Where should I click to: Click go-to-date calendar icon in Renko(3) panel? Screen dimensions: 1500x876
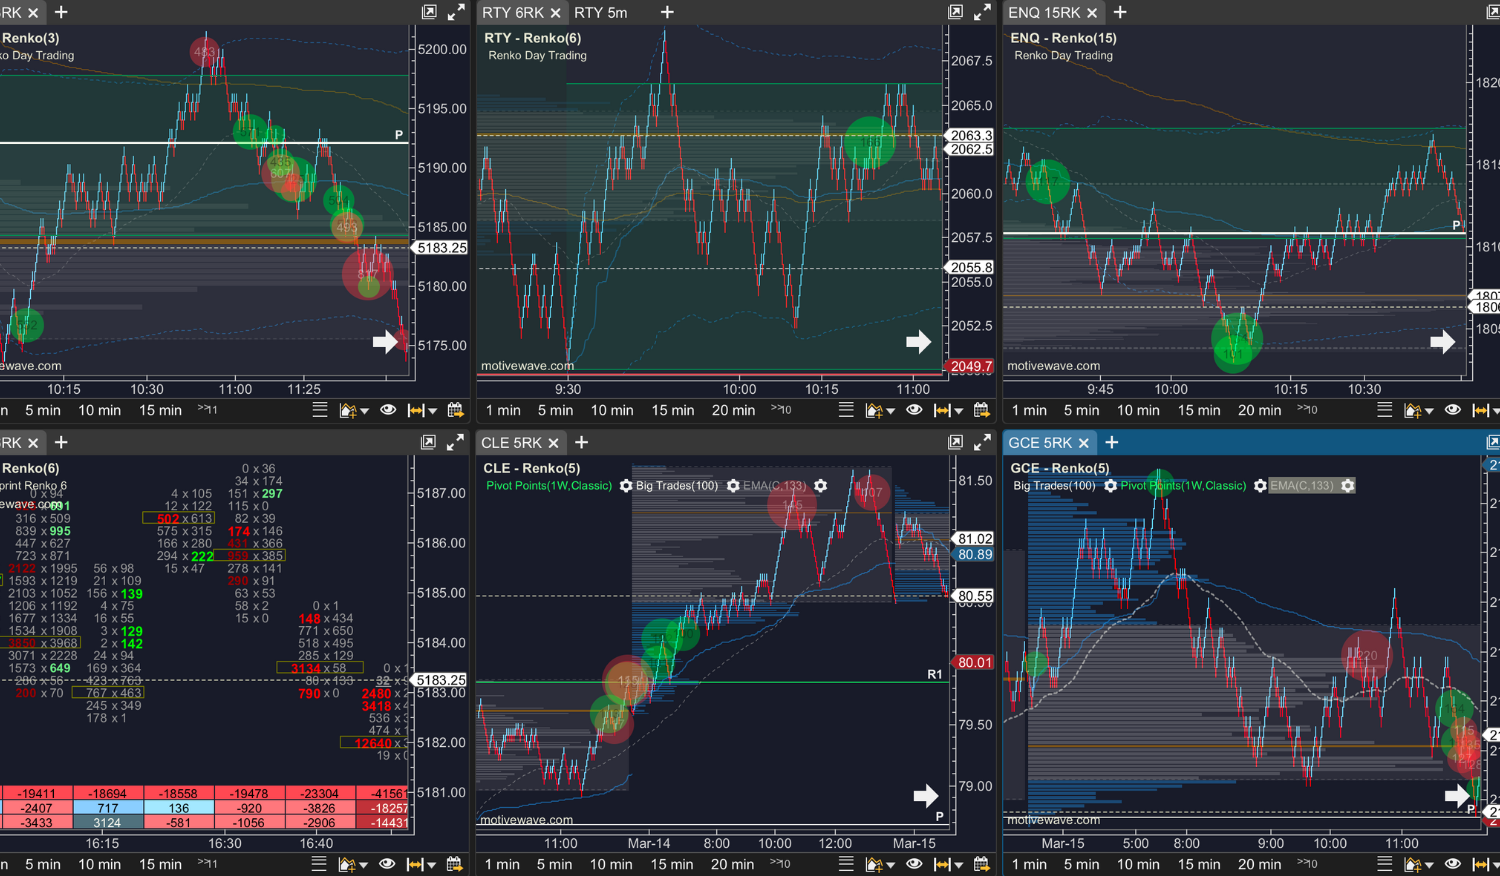point(456,410)
